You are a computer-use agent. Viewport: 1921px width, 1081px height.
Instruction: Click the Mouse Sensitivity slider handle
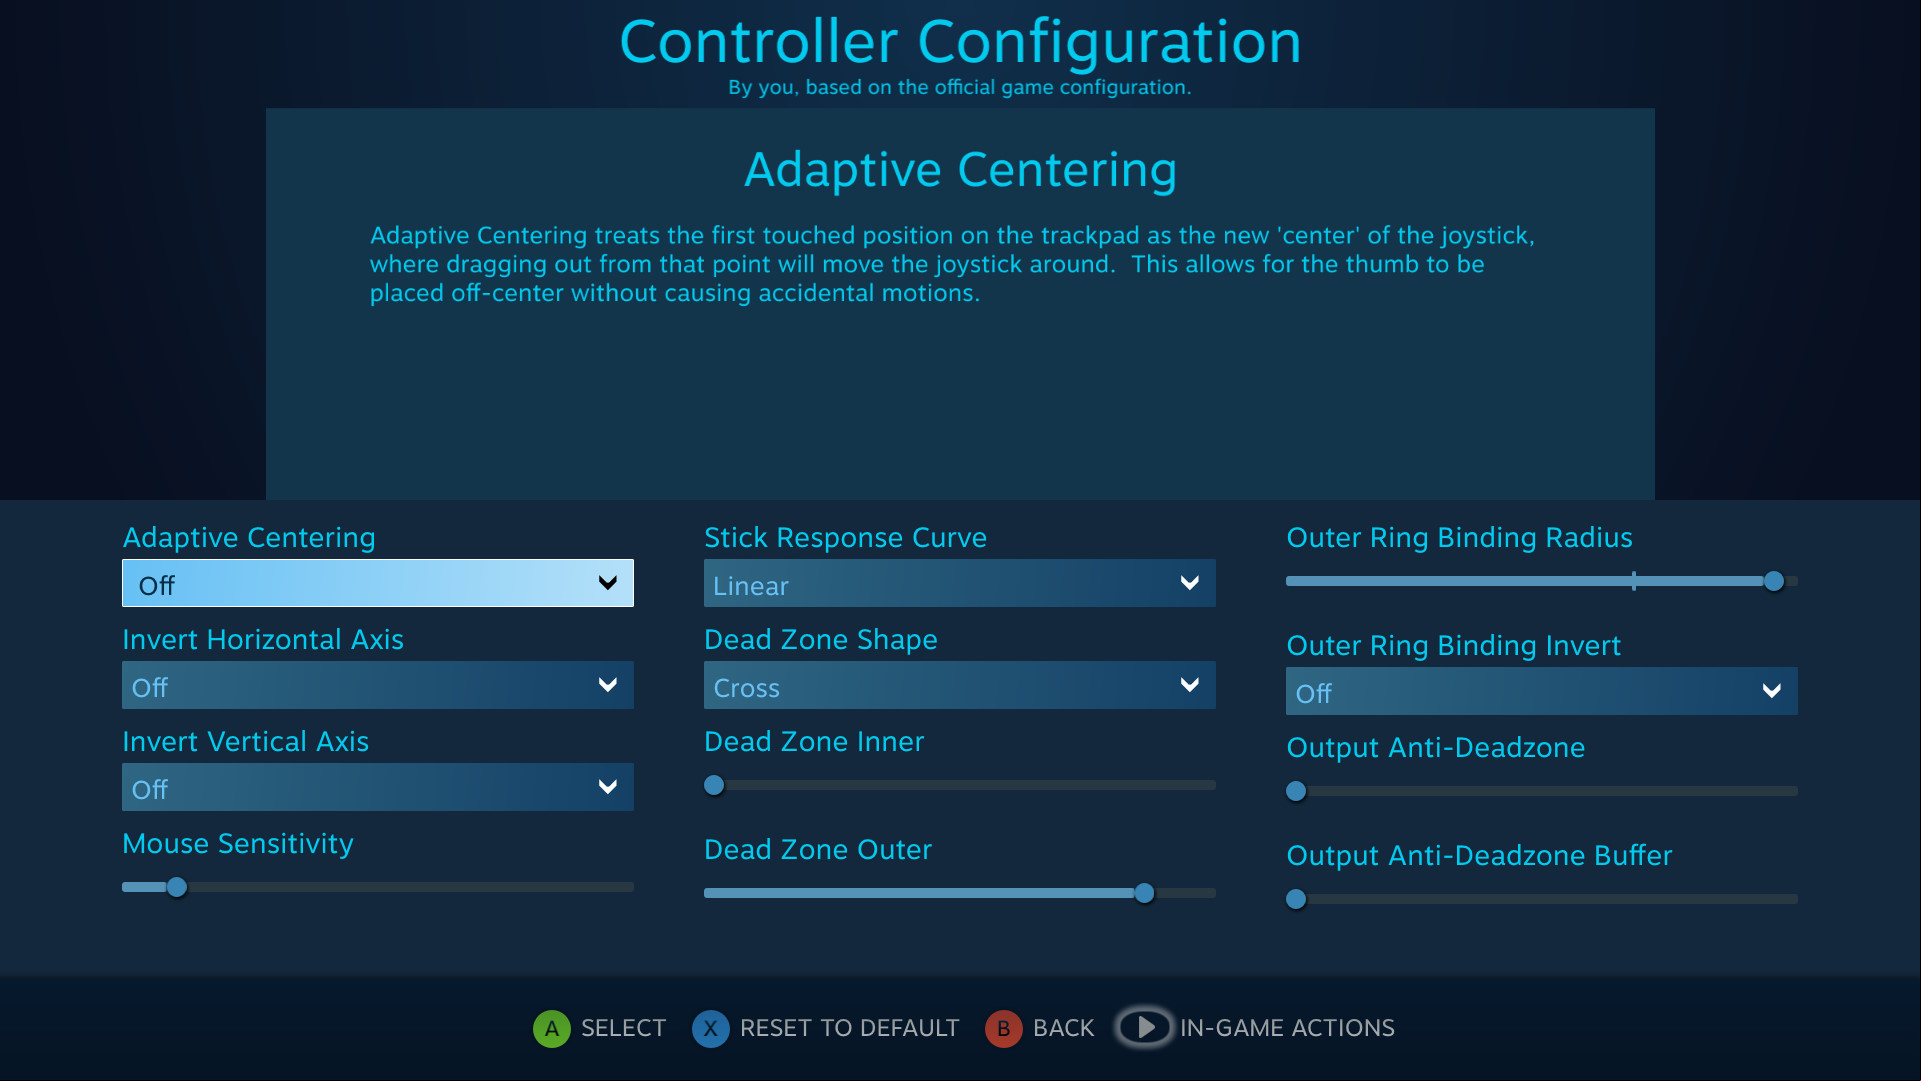(x=177, y=887)
